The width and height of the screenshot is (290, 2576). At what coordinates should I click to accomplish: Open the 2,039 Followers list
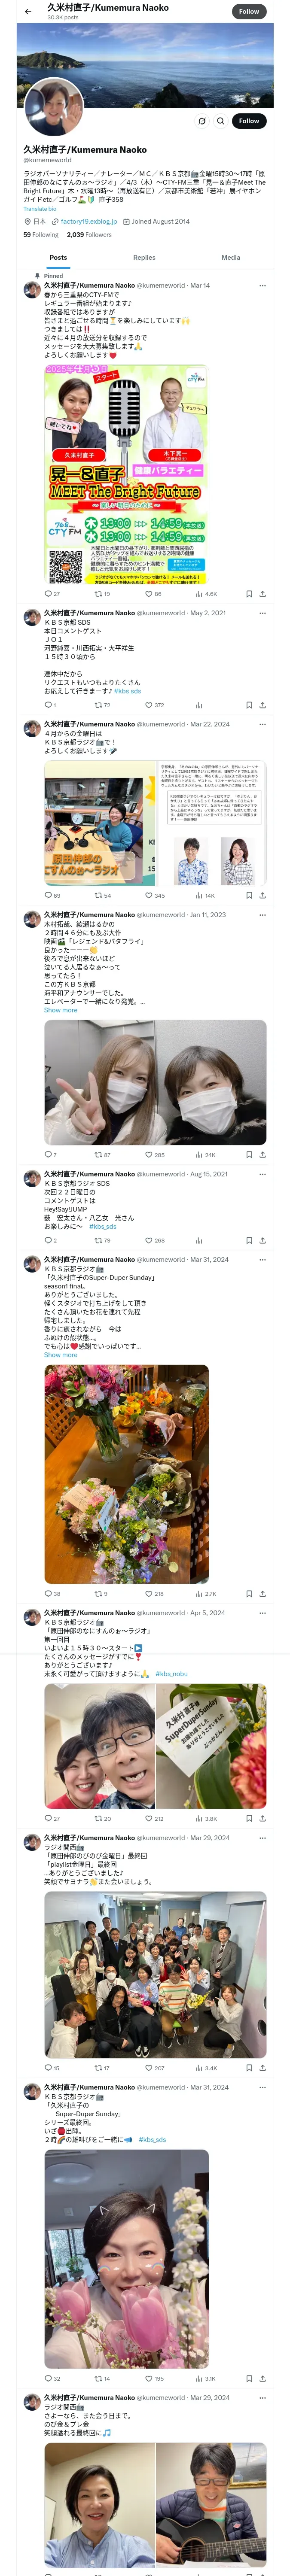click(x=89, y=235)
